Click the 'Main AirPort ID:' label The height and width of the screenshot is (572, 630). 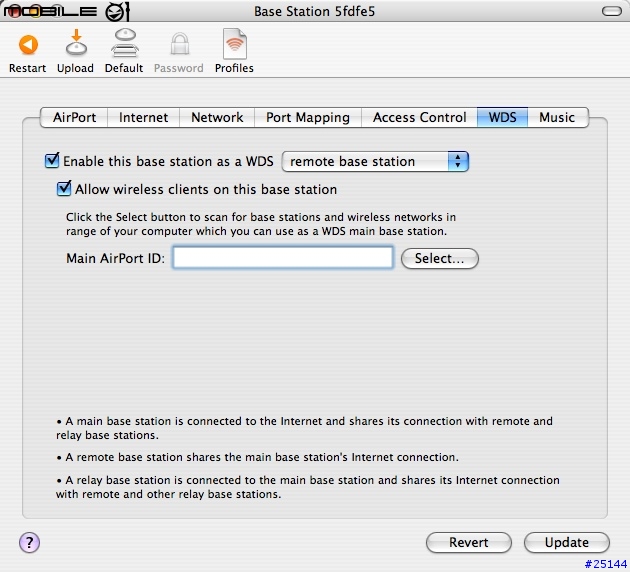(115, 258)
